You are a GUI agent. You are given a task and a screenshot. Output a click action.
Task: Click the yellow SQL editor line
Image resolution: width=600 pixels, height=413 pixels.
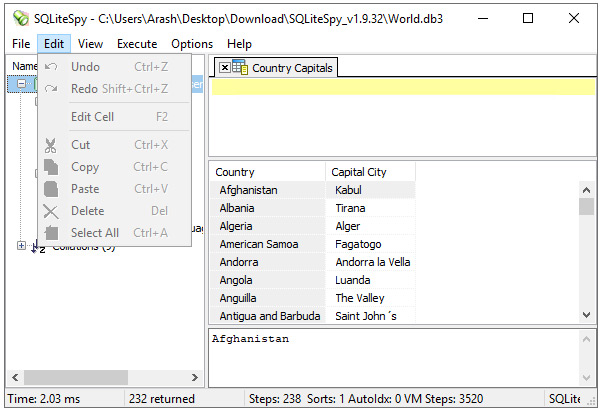point(403,87)
